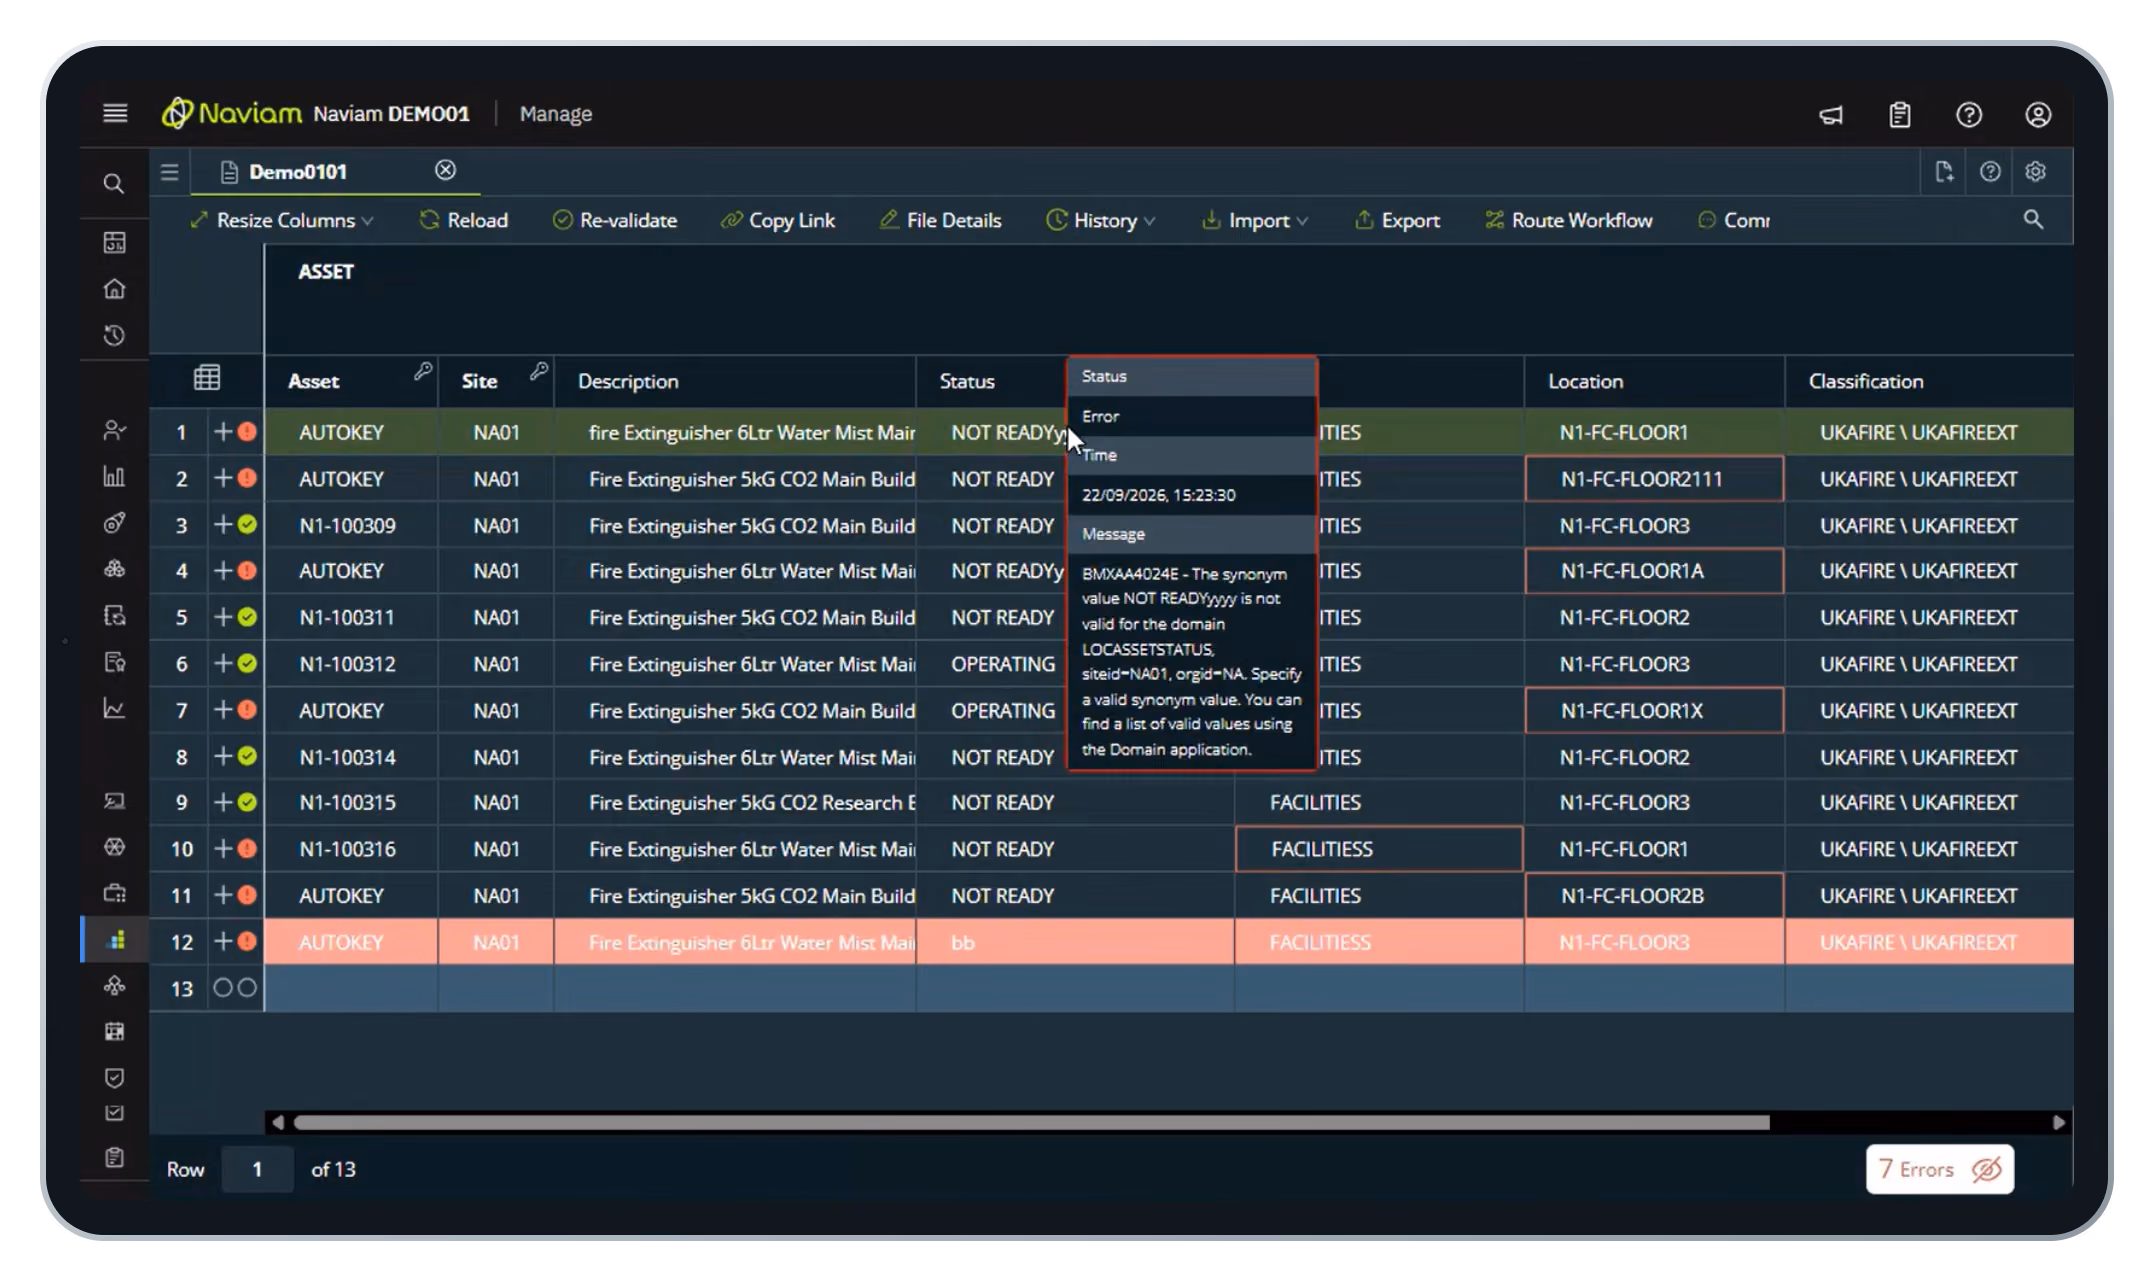Open File Details
2154x1281 pixels.
point(941,220)
